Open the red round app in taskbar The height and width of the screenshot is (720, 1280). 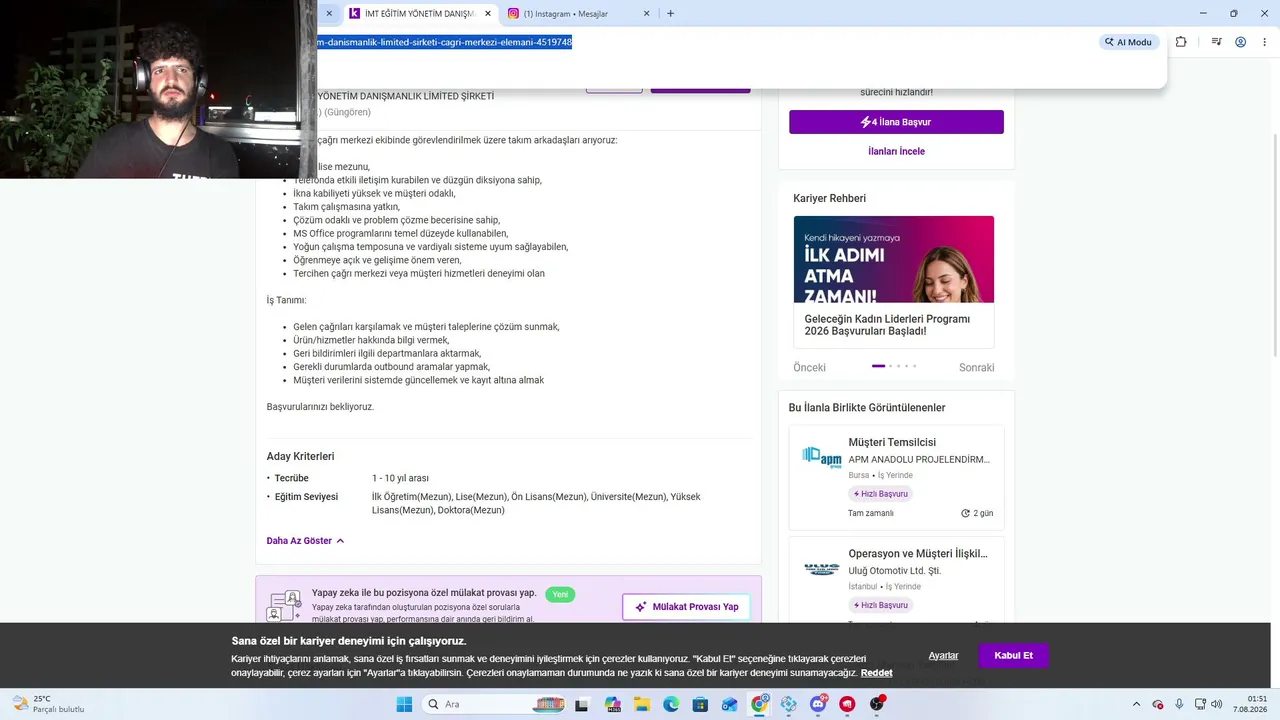point(848,704)
